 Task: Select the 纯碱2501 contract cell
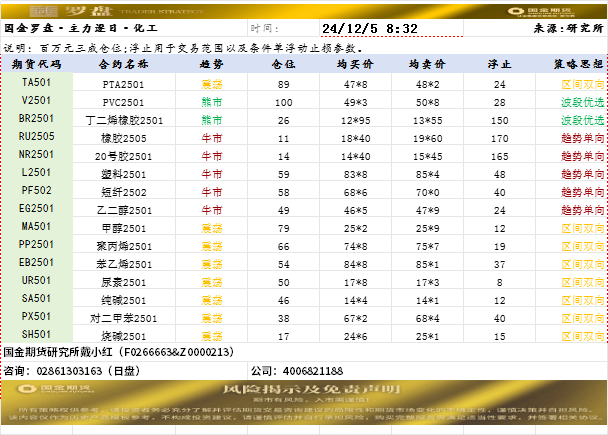click(x=124, y=300)
